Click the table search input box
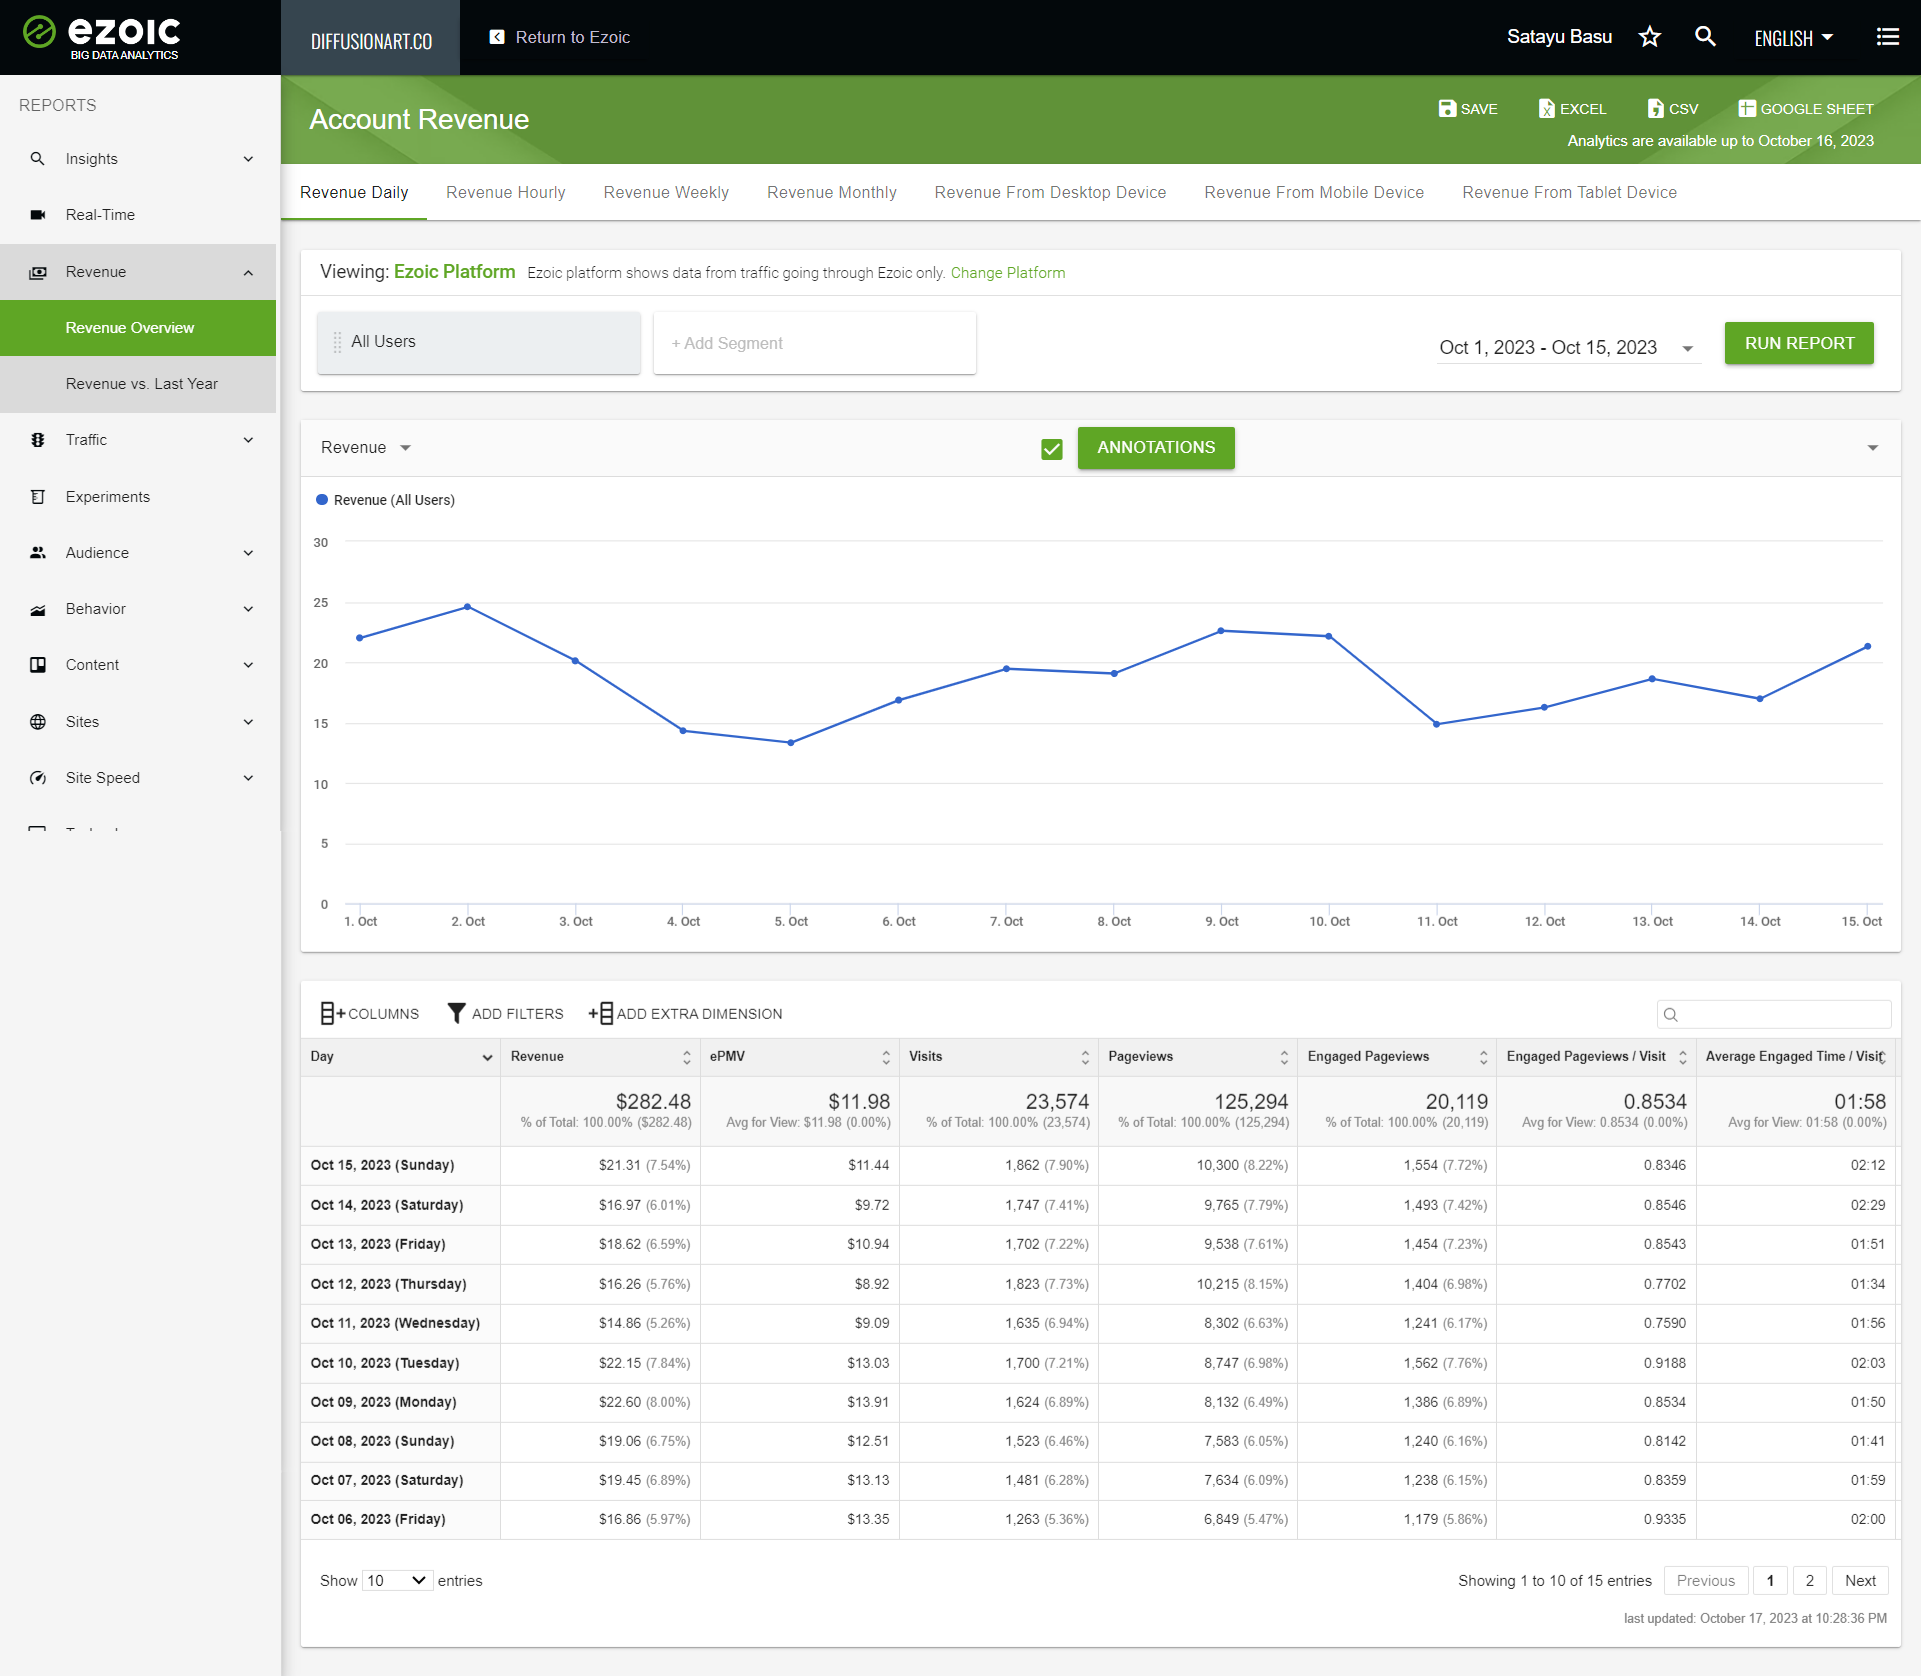The image size is (1921, 1678). (1774, 1015)
